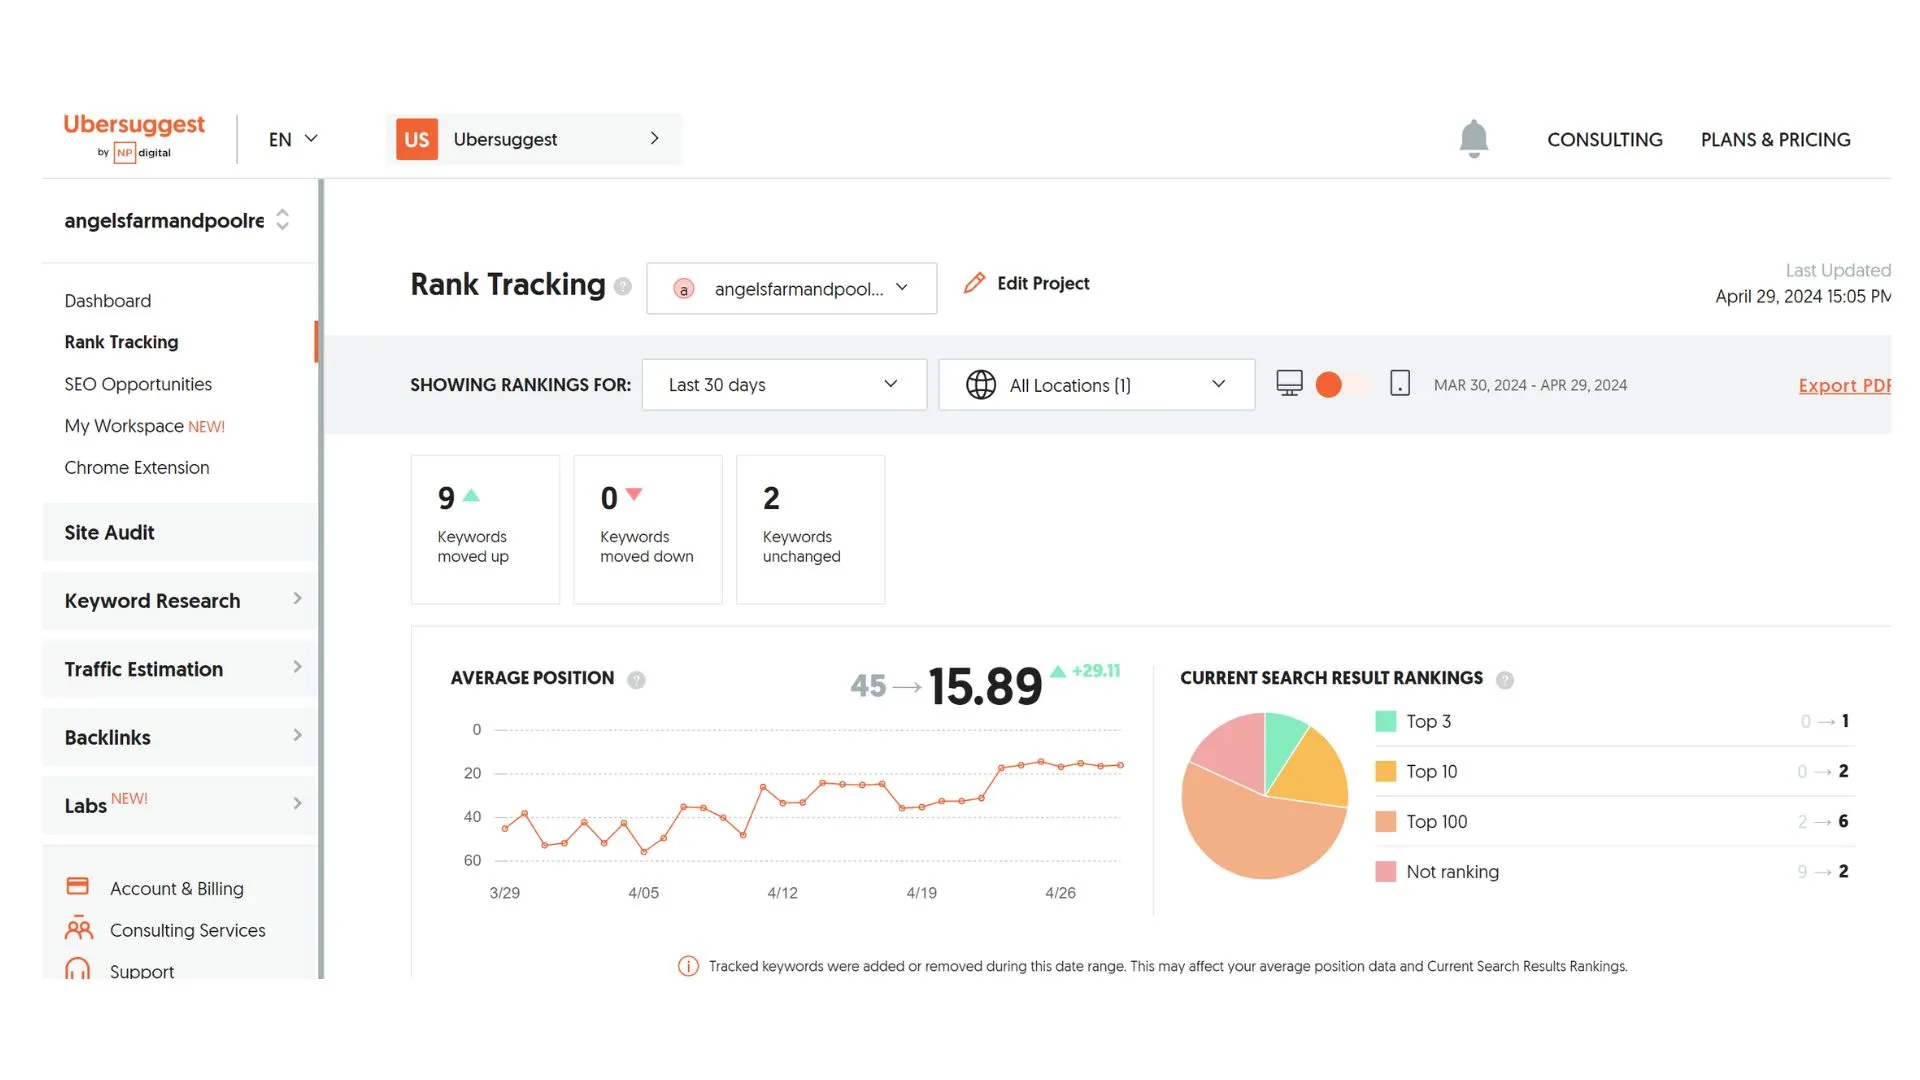The height and width of the screenshot is (1080, 1920).
Task: Click the Support headset icon
Action: point(78,969)
